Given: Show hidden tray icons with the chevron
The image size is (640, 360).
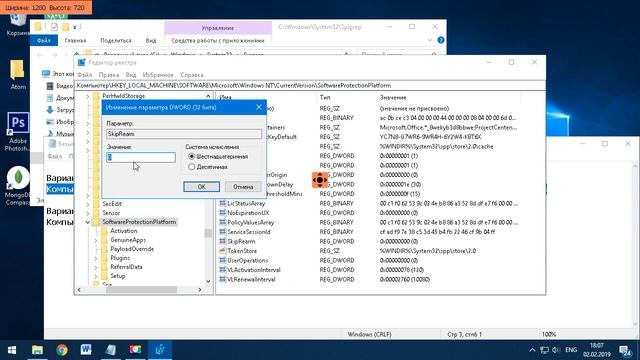Looking at the screenshot, I should tap(532, 350).
